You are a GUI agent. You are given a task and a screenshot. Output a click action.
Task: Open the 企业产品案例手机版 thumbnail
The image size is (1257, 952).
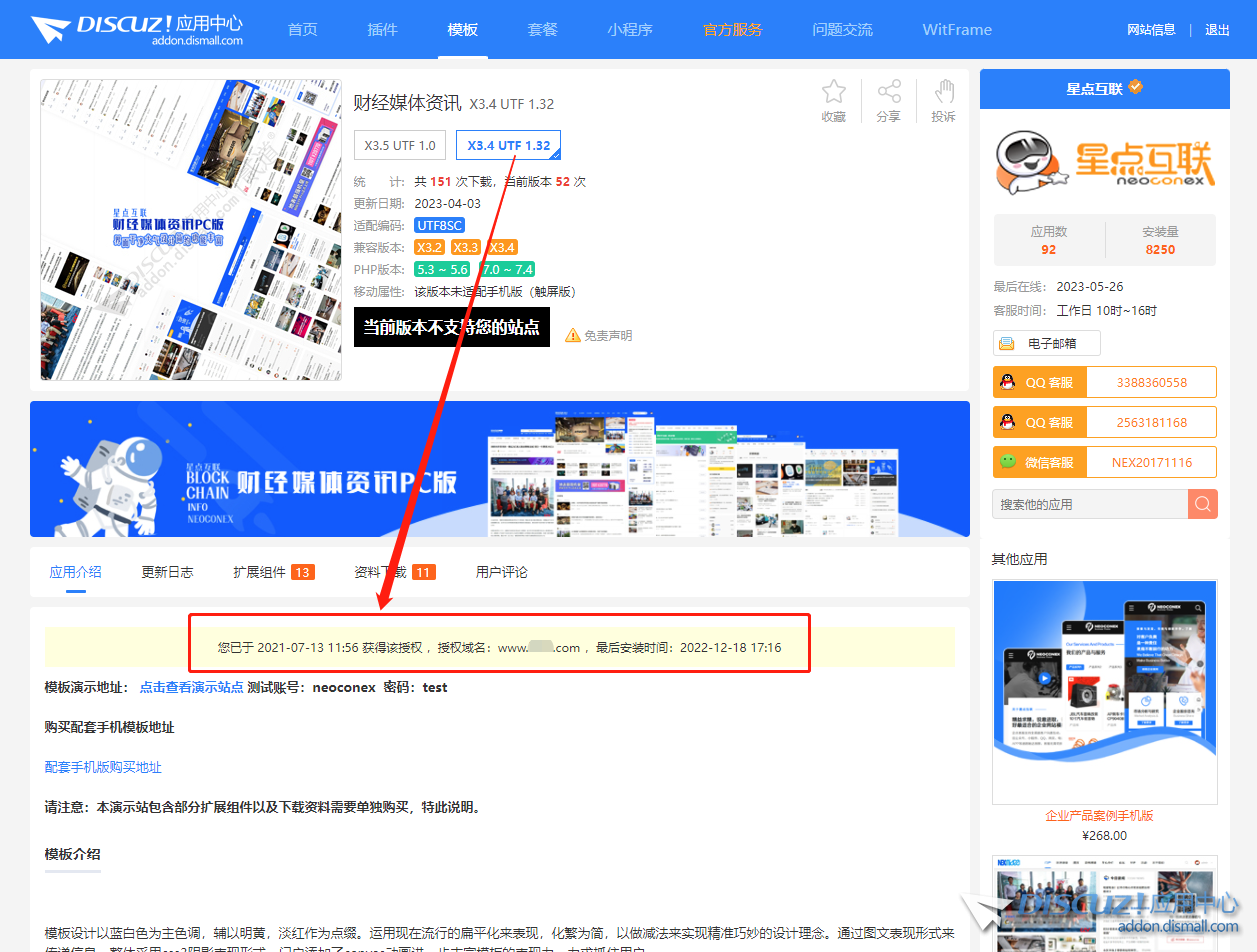1105,692
